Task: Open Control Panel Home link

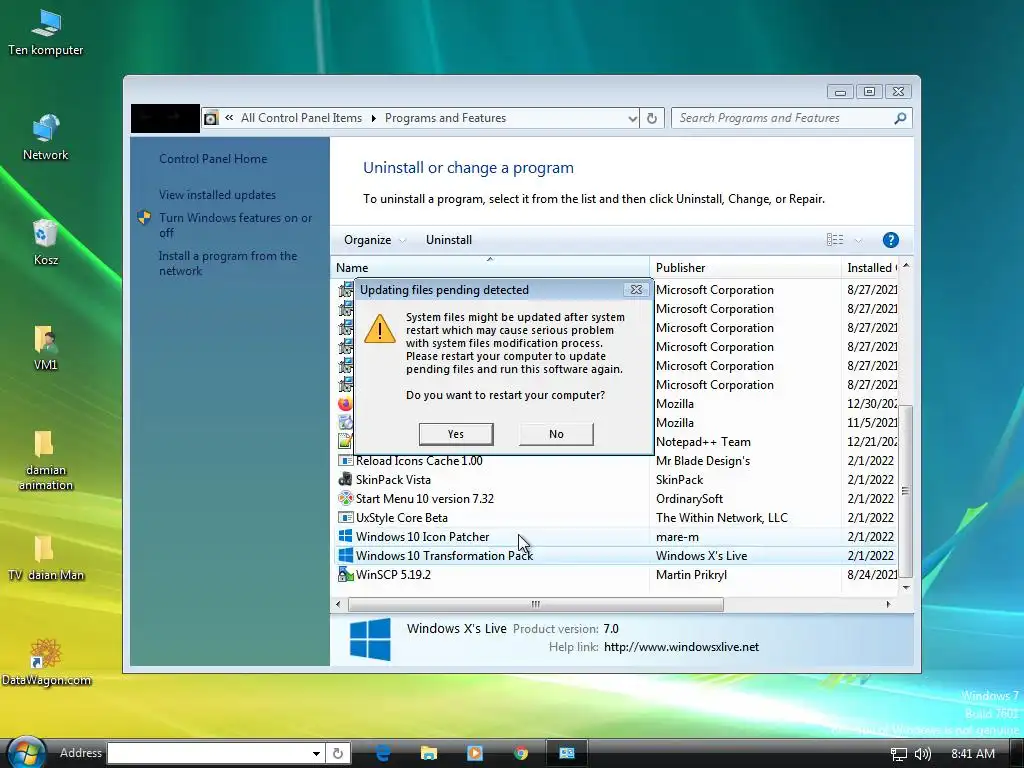Action: pos(213,159)
